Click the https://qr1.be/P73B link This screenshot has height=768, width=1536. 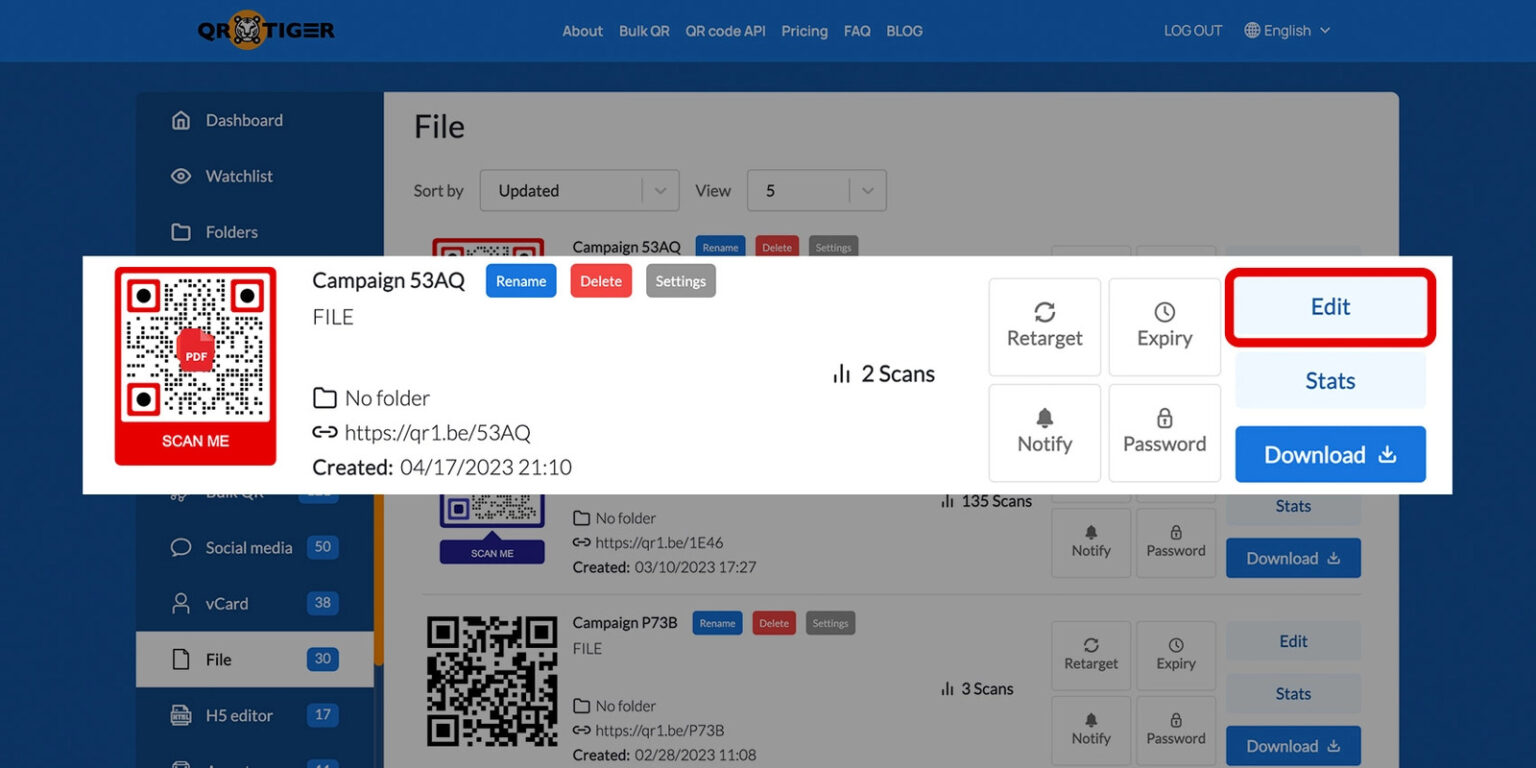click(x=659, y=731)
